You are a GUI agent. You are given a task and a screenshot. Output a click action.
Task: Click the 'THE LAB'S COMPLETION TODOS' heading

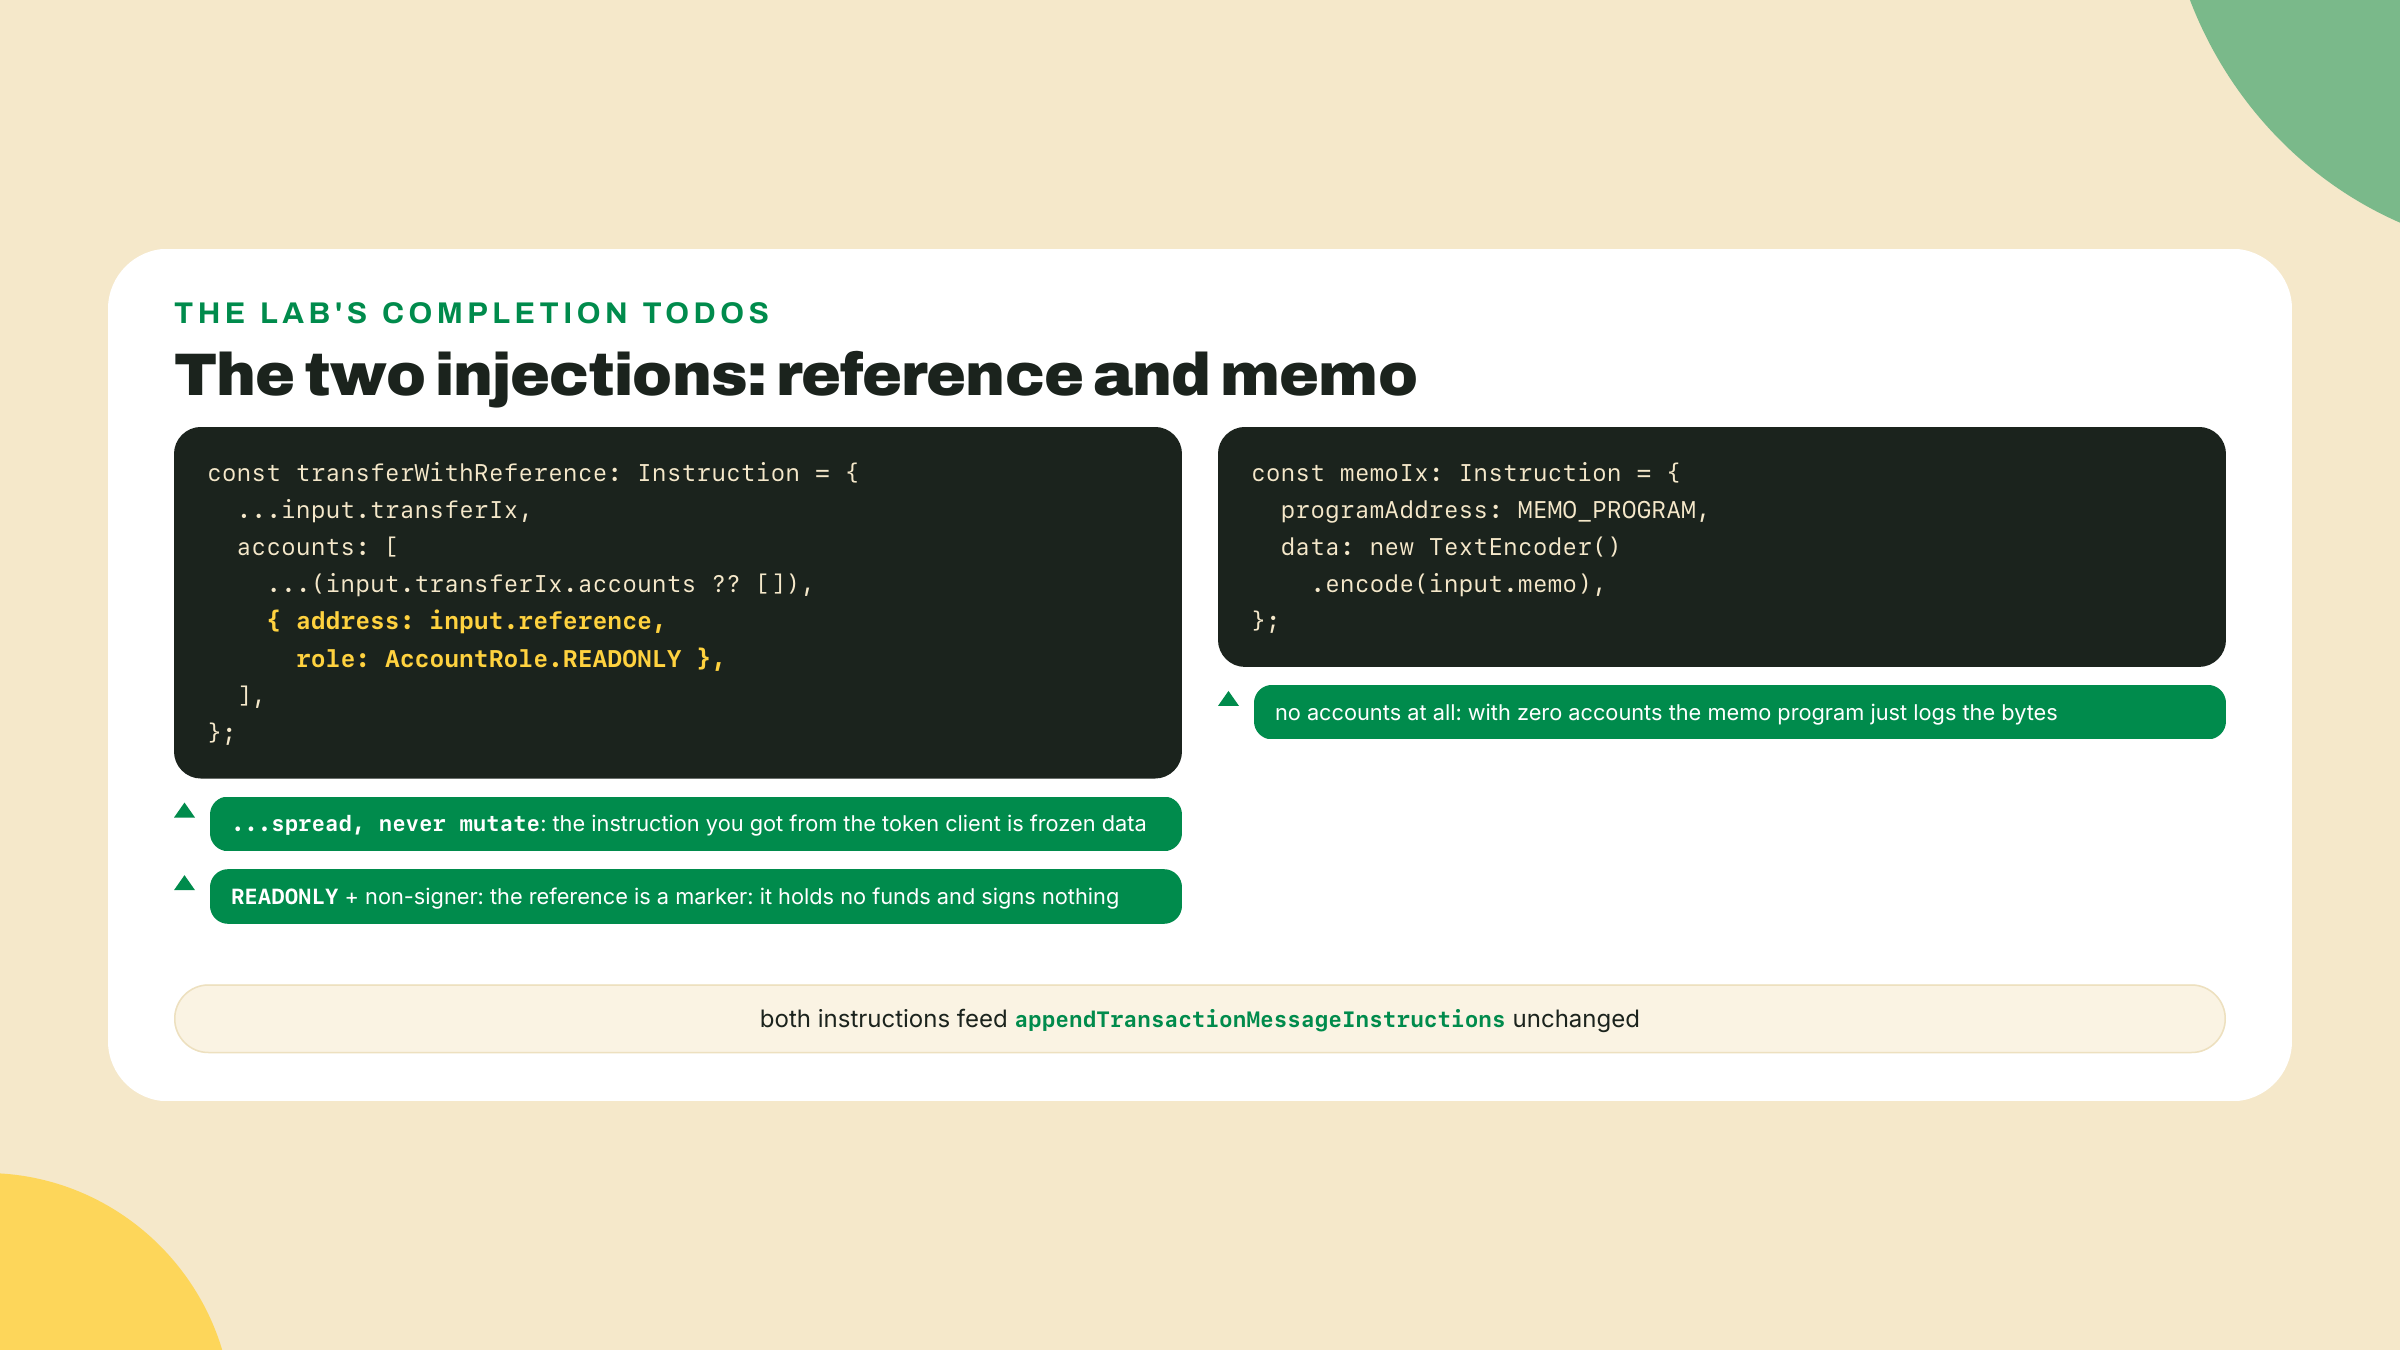pyautogui.click(x=472, y=313)
